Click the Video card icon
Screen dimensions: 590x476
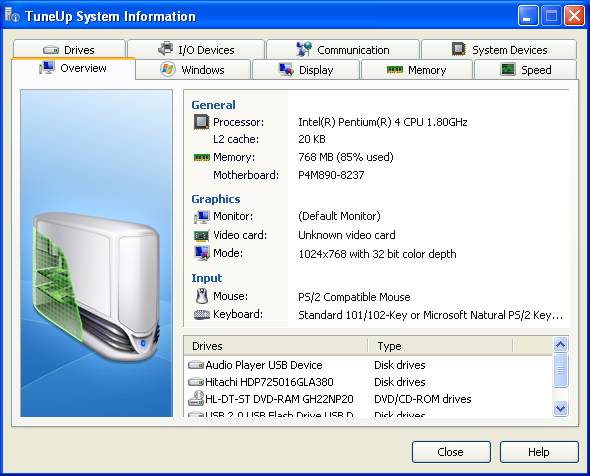click(x=201, y=235)
